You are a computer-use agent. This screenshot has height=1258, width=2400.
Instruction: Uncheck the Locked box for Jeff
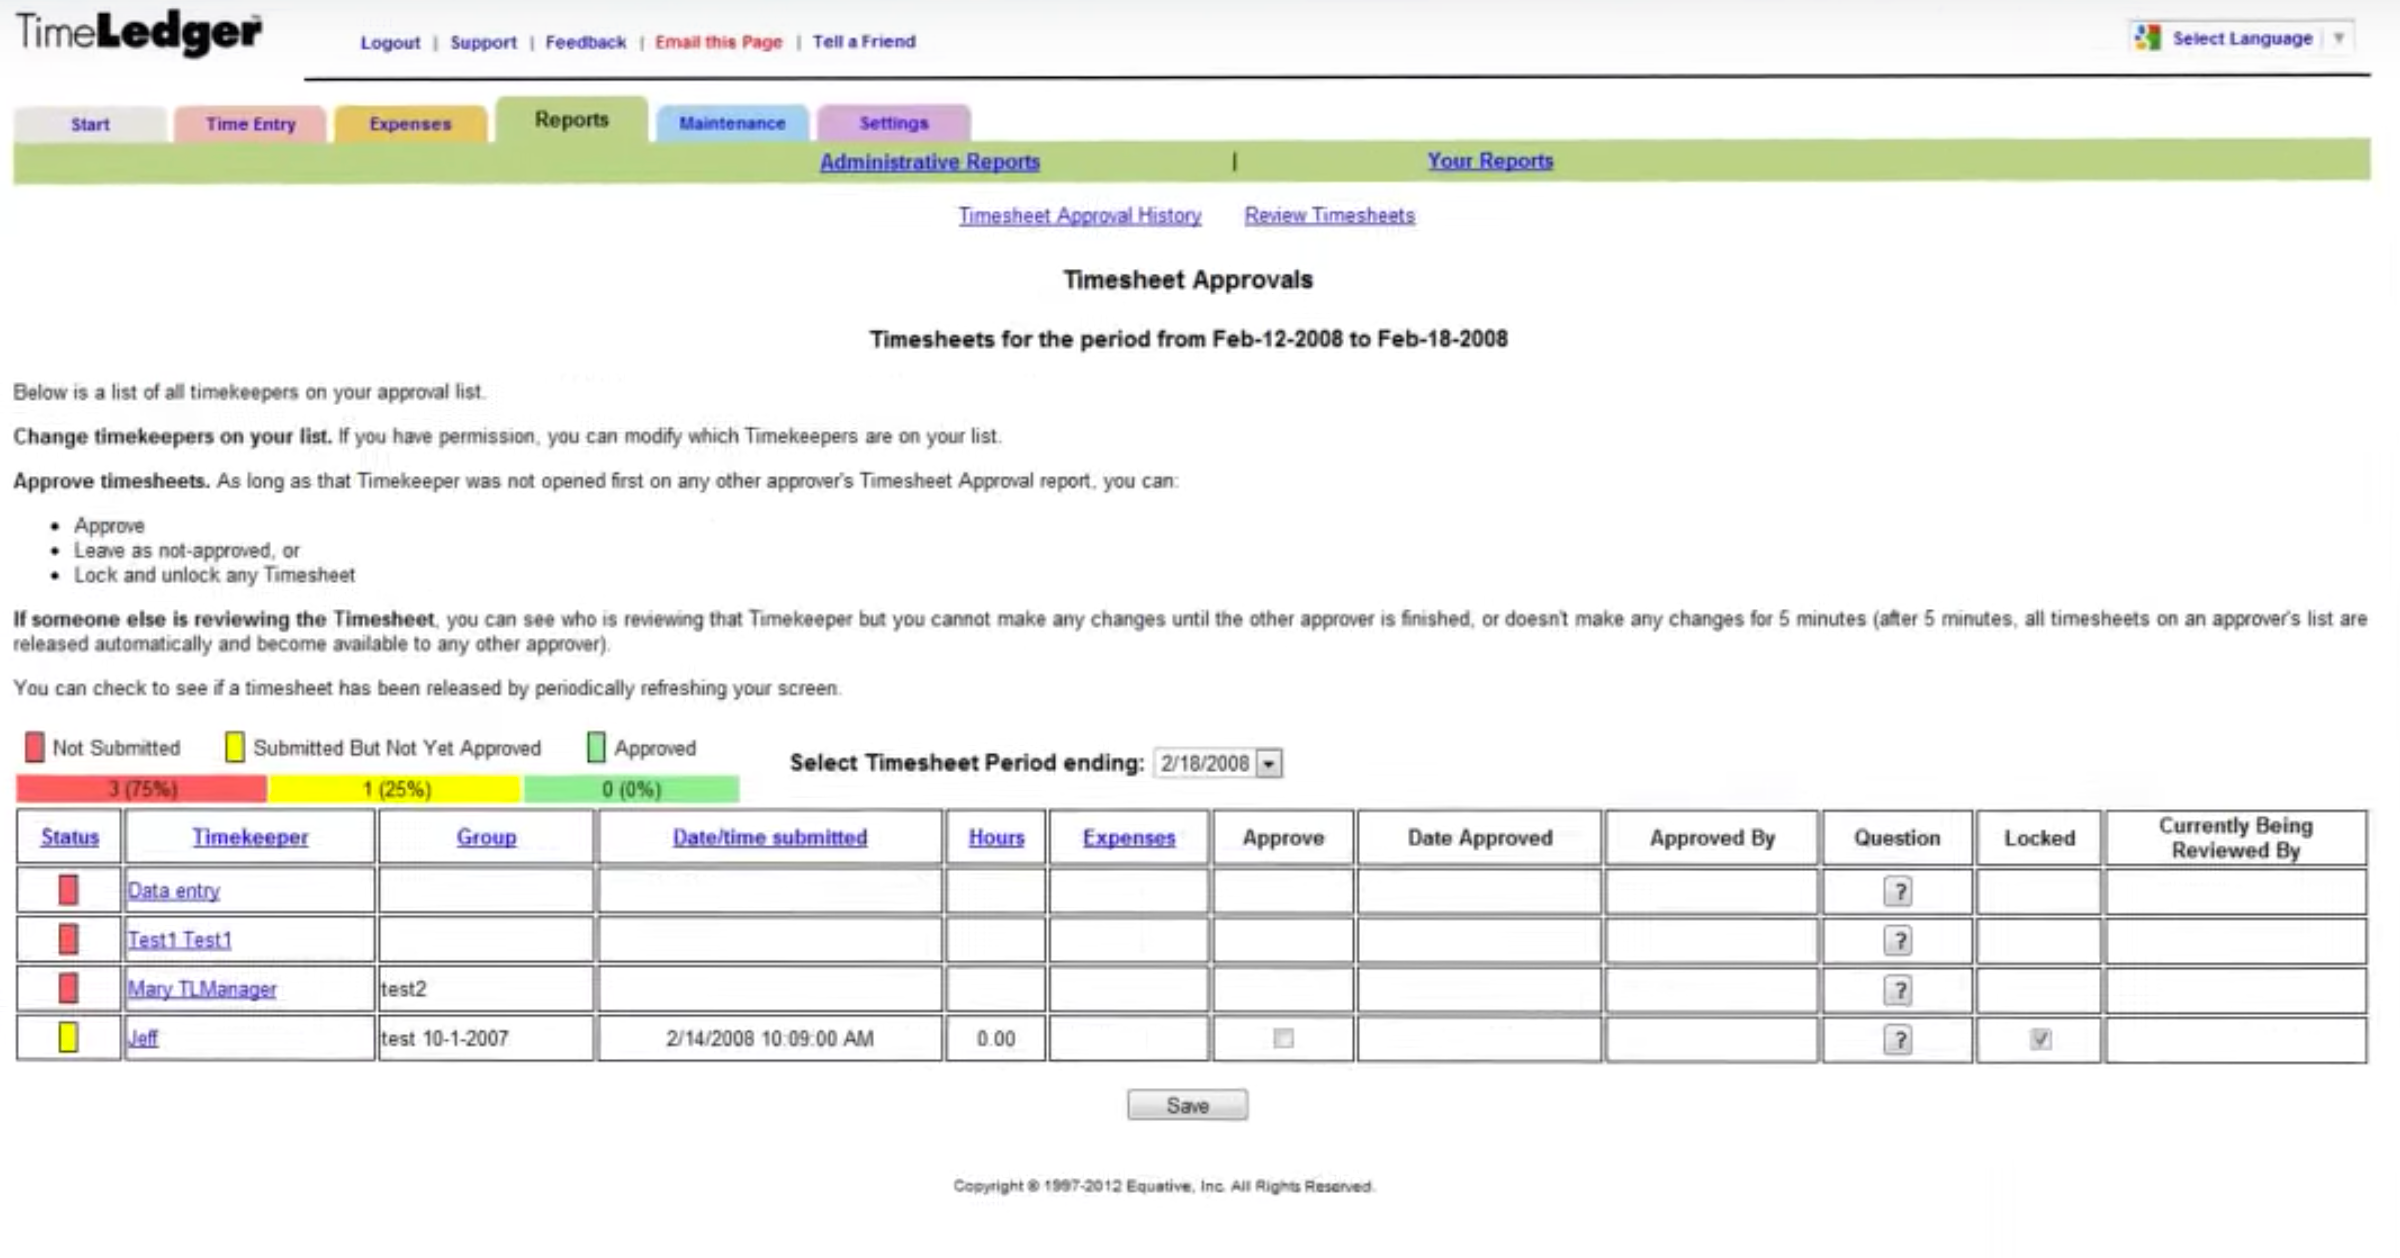tap(2040, 1039)
